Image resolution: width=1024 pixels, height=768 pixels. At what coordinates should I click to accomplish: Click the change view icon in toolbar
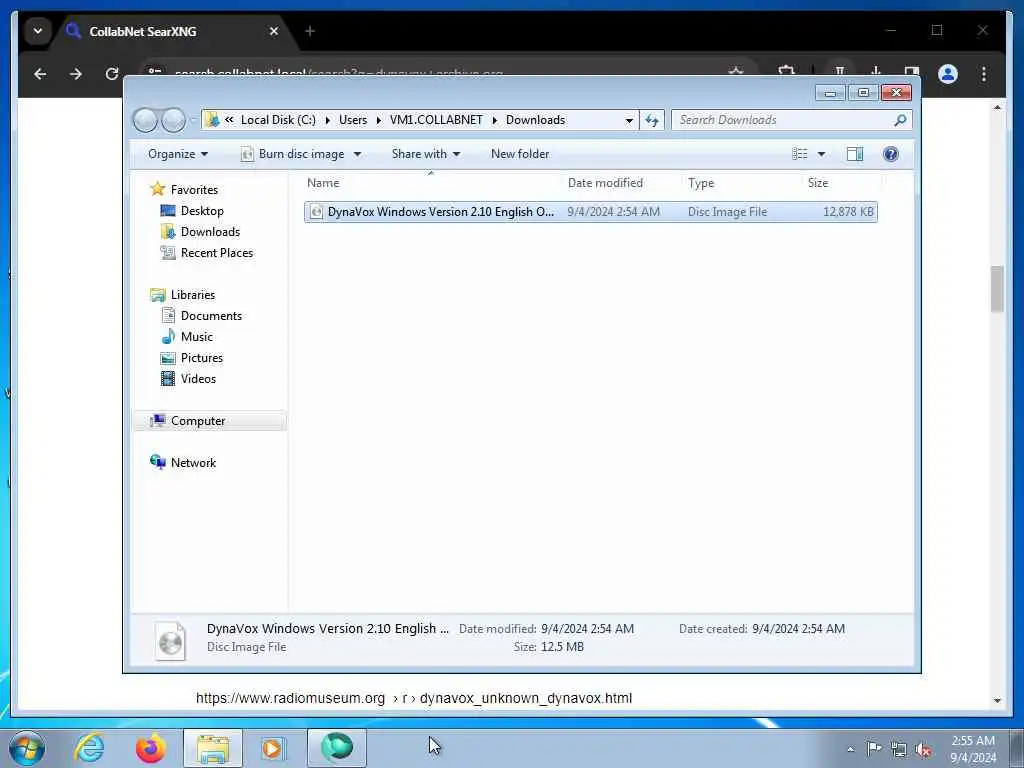799,154
